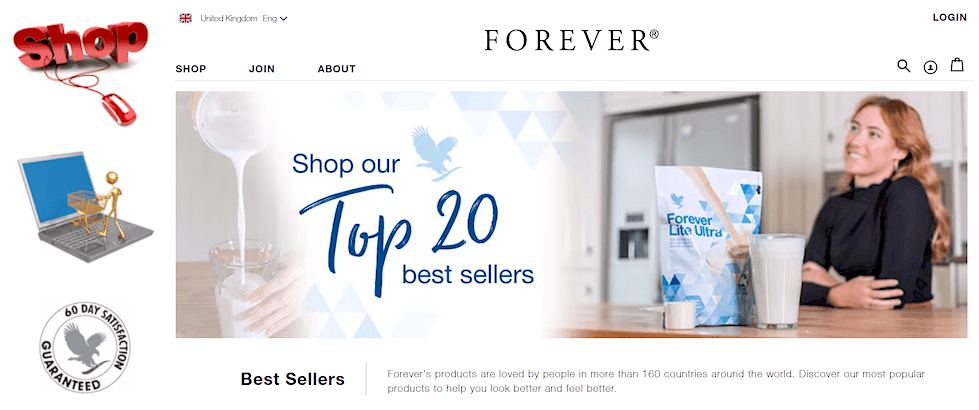Click the blue eagle logo in banner
Viewport: 979px width, 410px height.
(x=436, y=153)
